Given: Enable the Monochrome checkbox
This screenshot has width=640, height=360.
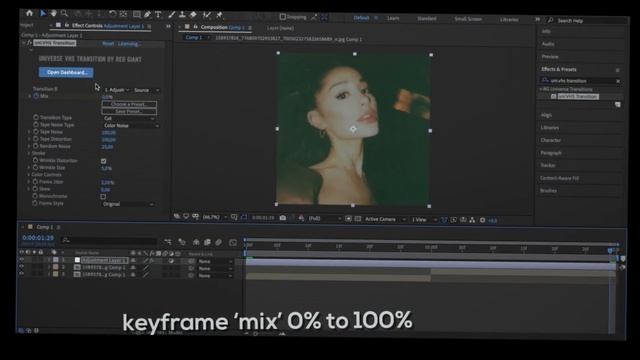Looking at the screenshot, I should point(103,197).
